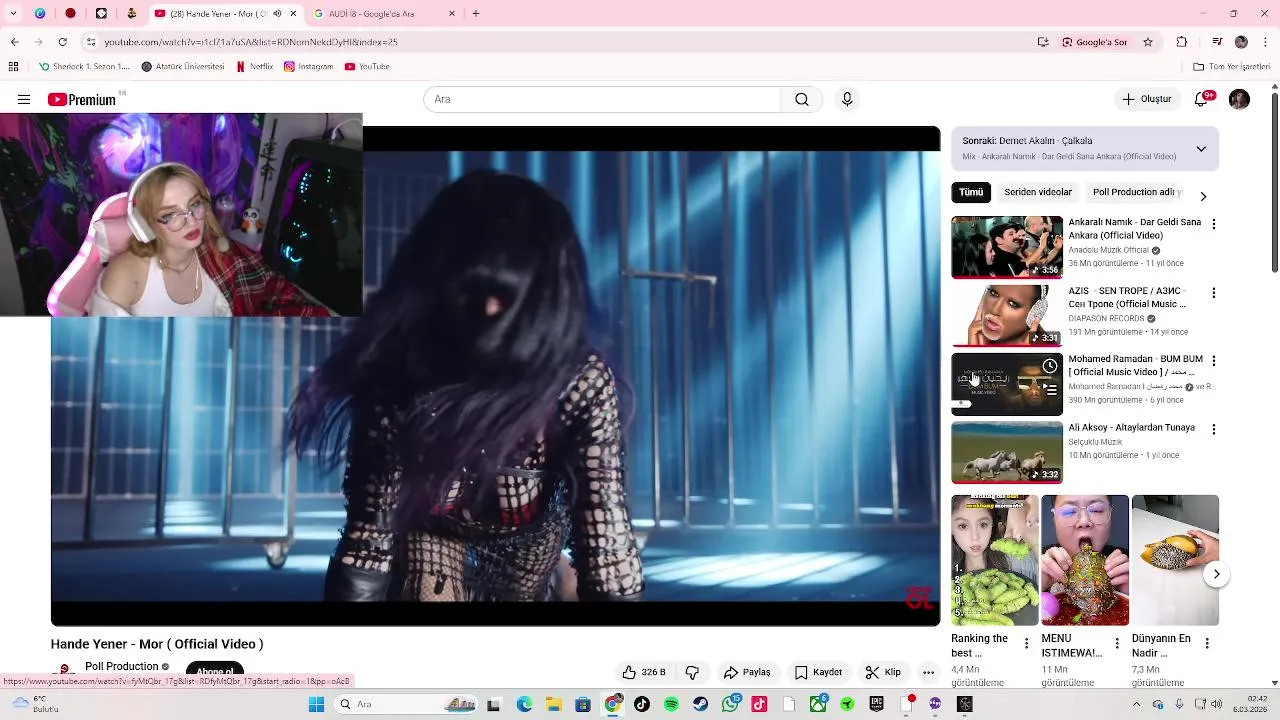The height and width of the screenshot is (720, 1280).
Task: Open the YouTube hamburger guide menu
Action: (24, 99)
